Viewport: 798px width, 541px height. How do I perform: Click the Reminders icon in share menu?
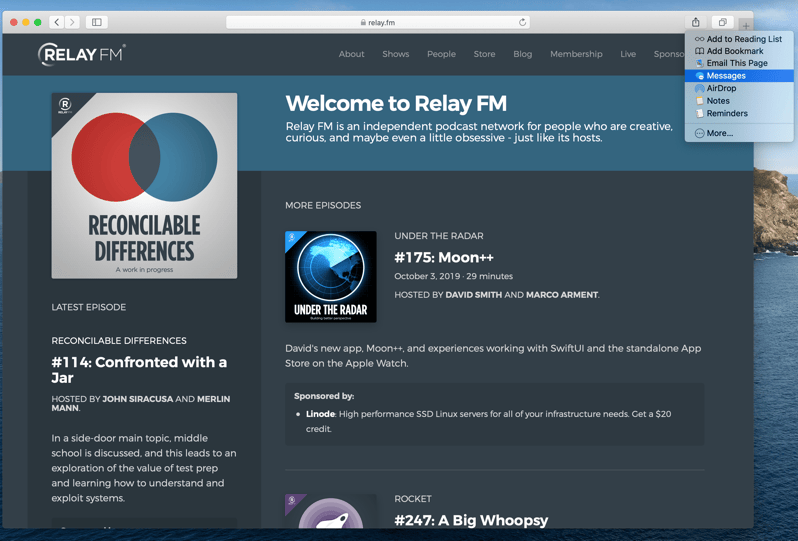click(700, 113)
